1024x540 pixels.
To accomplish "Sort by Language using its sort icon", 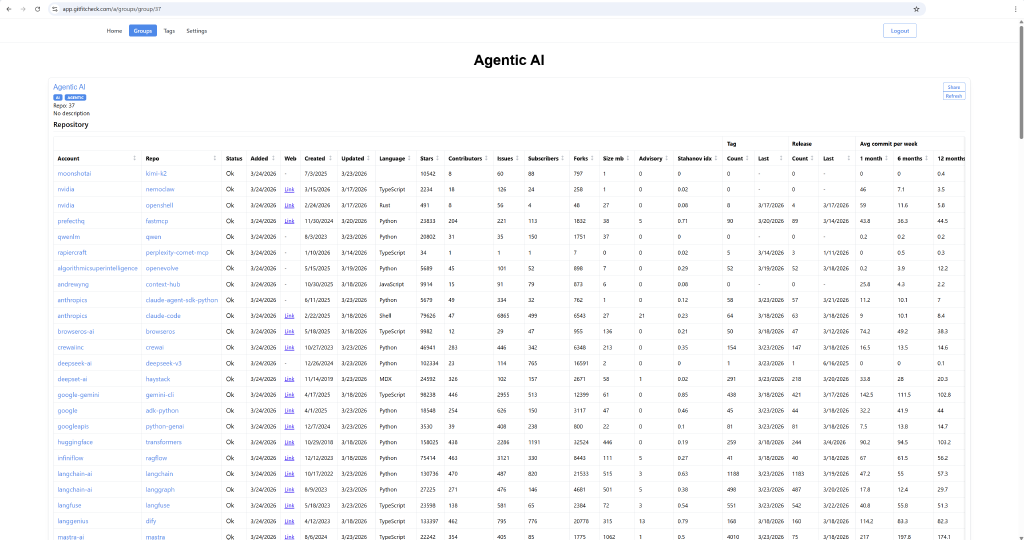I will (409, 159).
